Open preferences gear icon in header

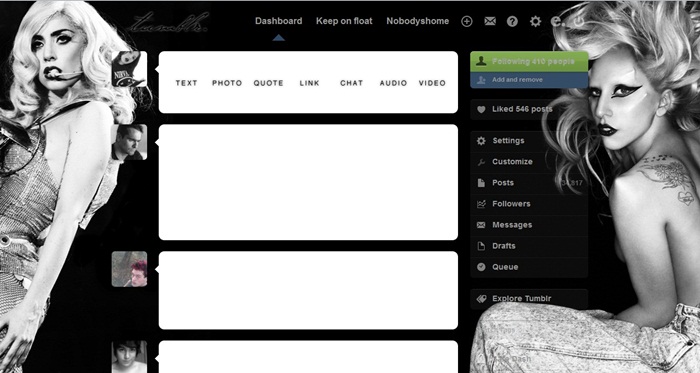[x=535, y=21]
